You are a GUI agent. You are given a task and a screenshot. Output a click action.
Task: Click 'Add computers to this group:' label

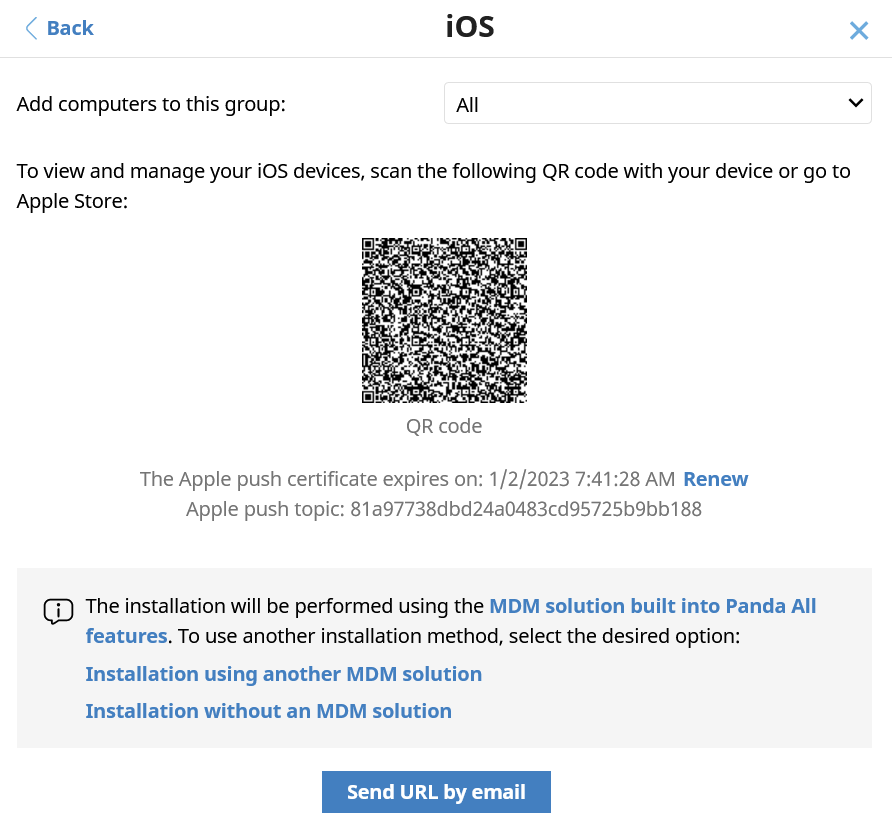pos(151,104)
